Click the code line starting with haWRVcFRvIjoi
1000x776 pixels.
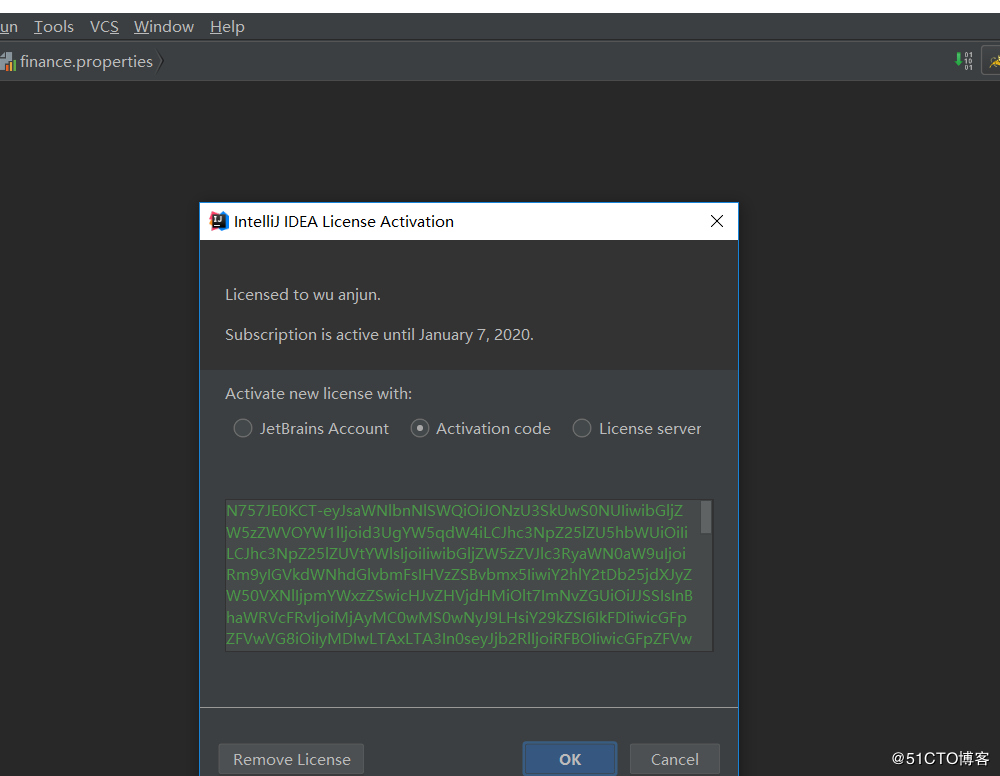[457, 617]
